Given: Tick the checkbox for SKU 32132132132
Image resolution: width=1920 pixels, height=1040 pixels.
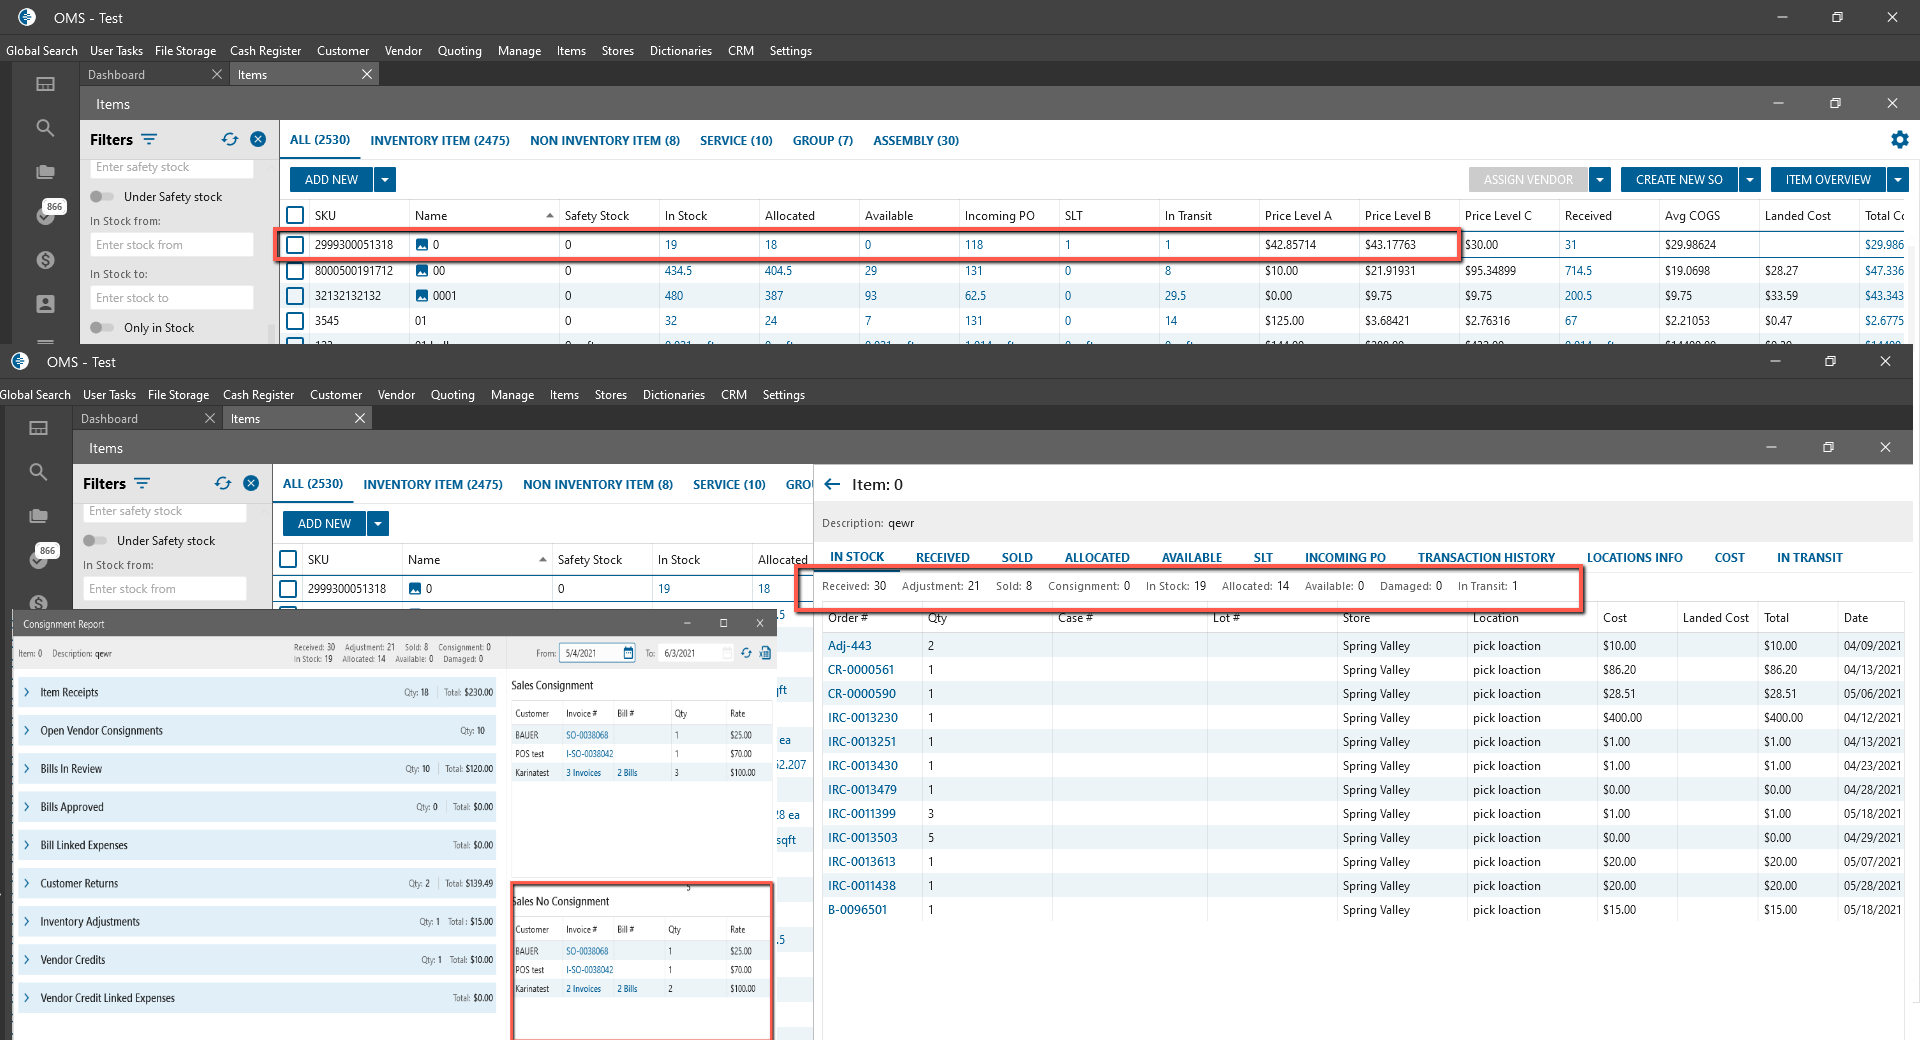Looking at the screenshot, I should 295,296.
